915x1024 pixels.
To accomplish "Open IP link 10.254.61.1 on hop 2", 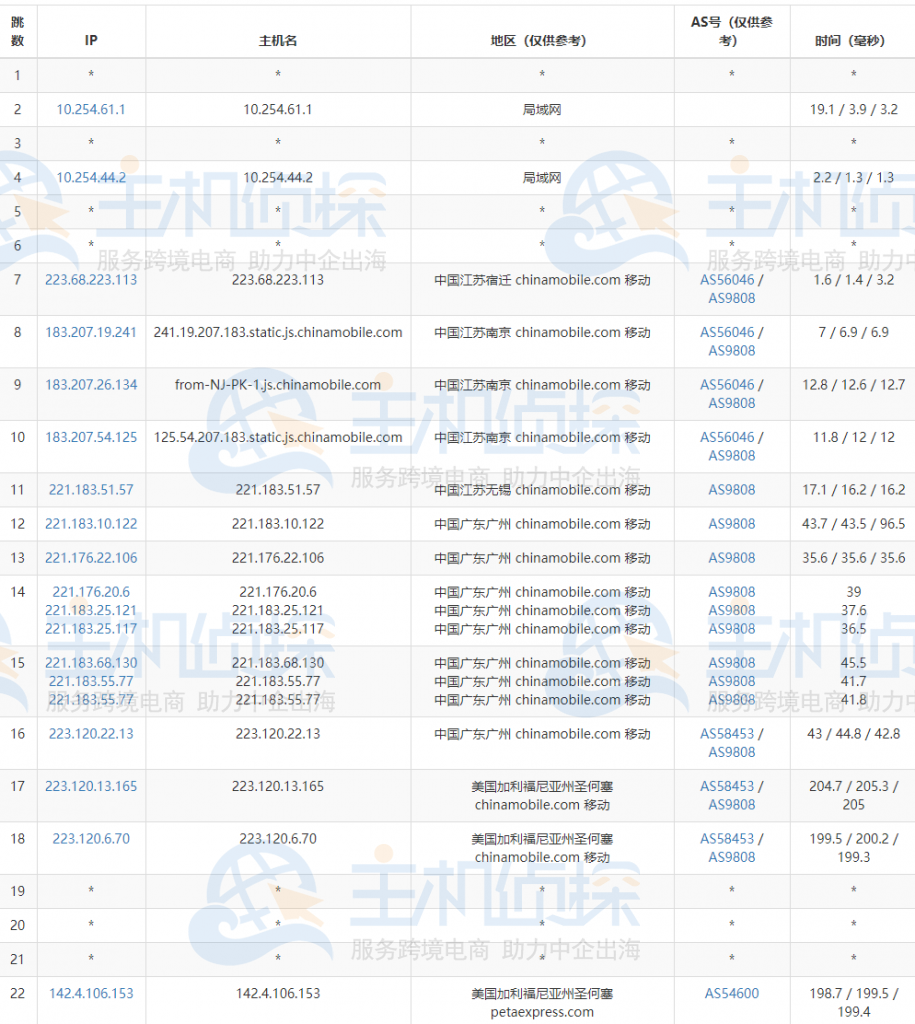I will [x=90, y=109].
